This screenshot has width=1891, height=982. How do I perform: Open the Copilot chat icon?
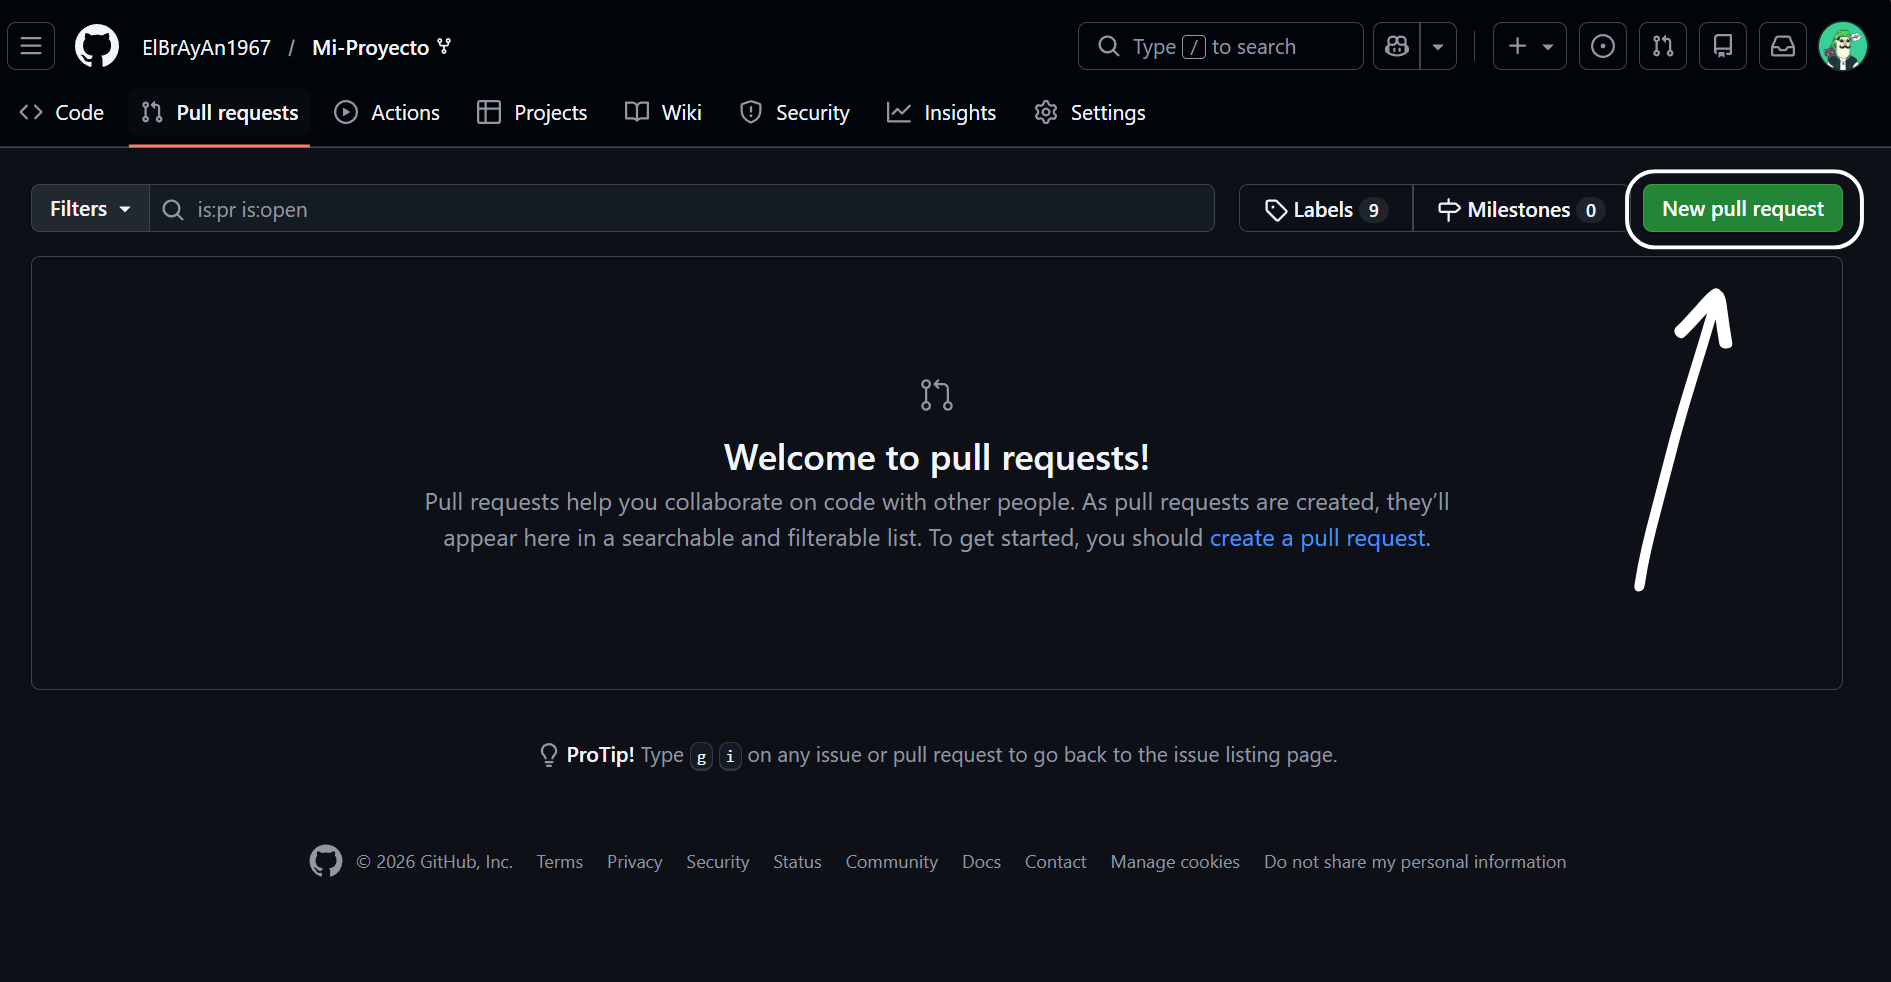(1397, 46)
